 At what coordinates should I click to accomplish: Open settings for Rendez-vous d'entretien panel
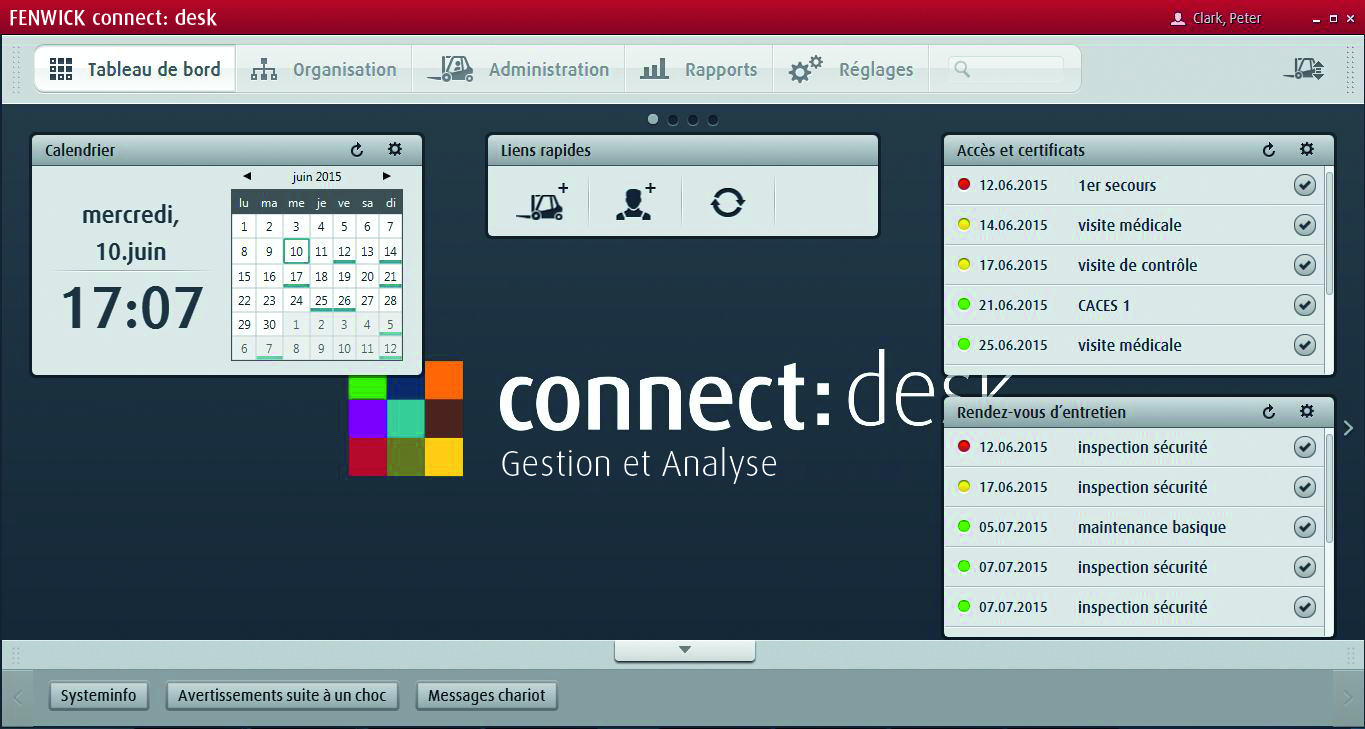click(1306, 412)
